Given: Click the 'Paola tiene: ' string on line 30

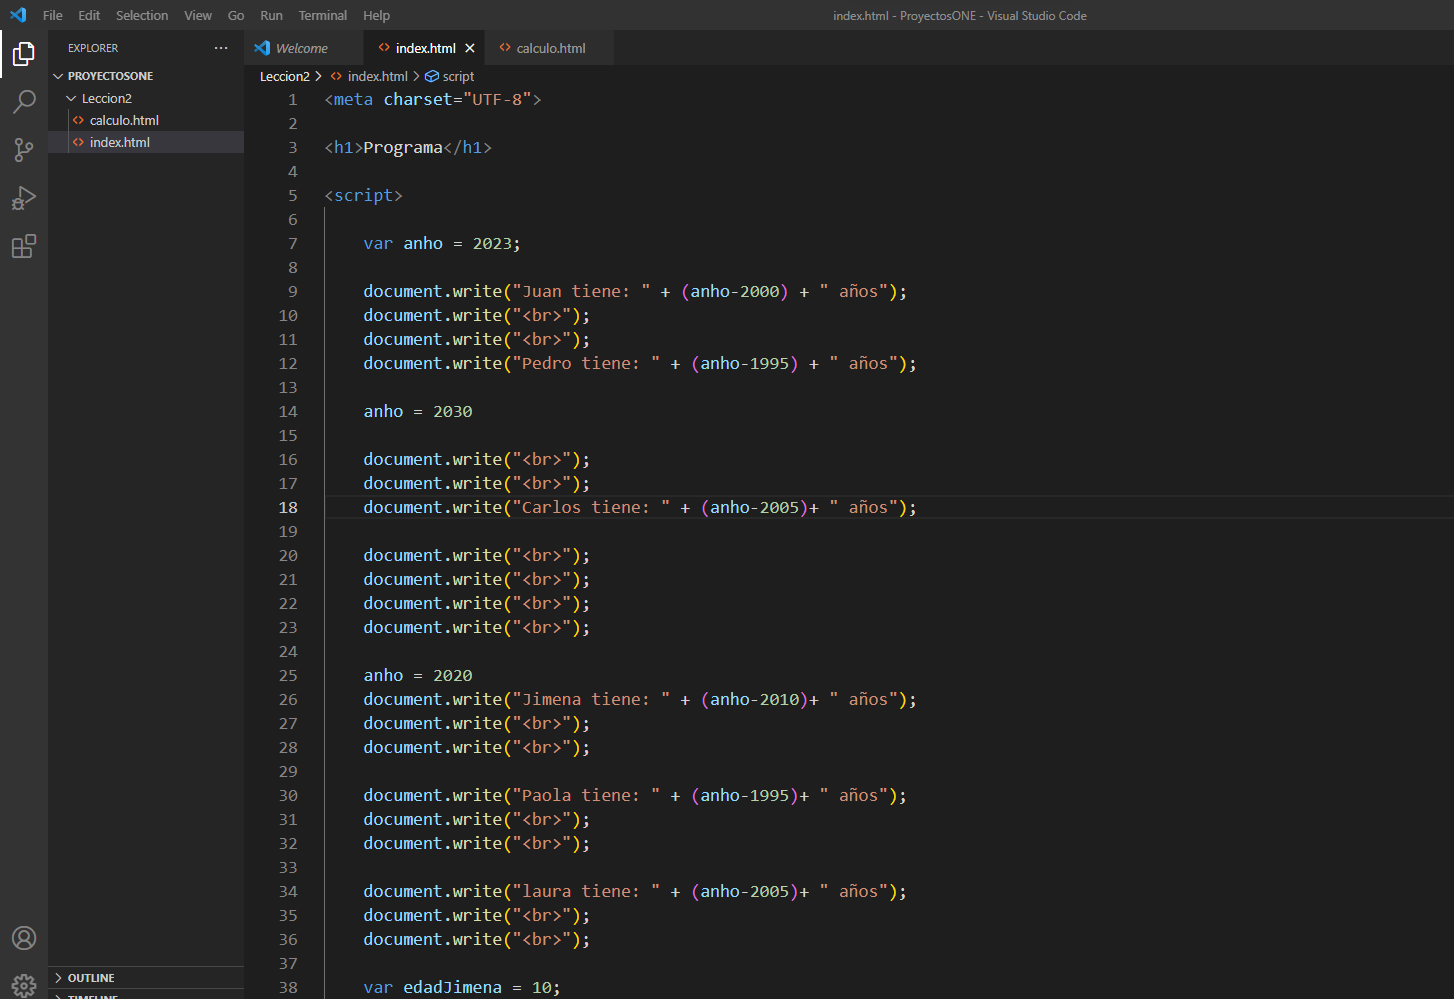Looking at the screenshot, I should coord(586,795).
